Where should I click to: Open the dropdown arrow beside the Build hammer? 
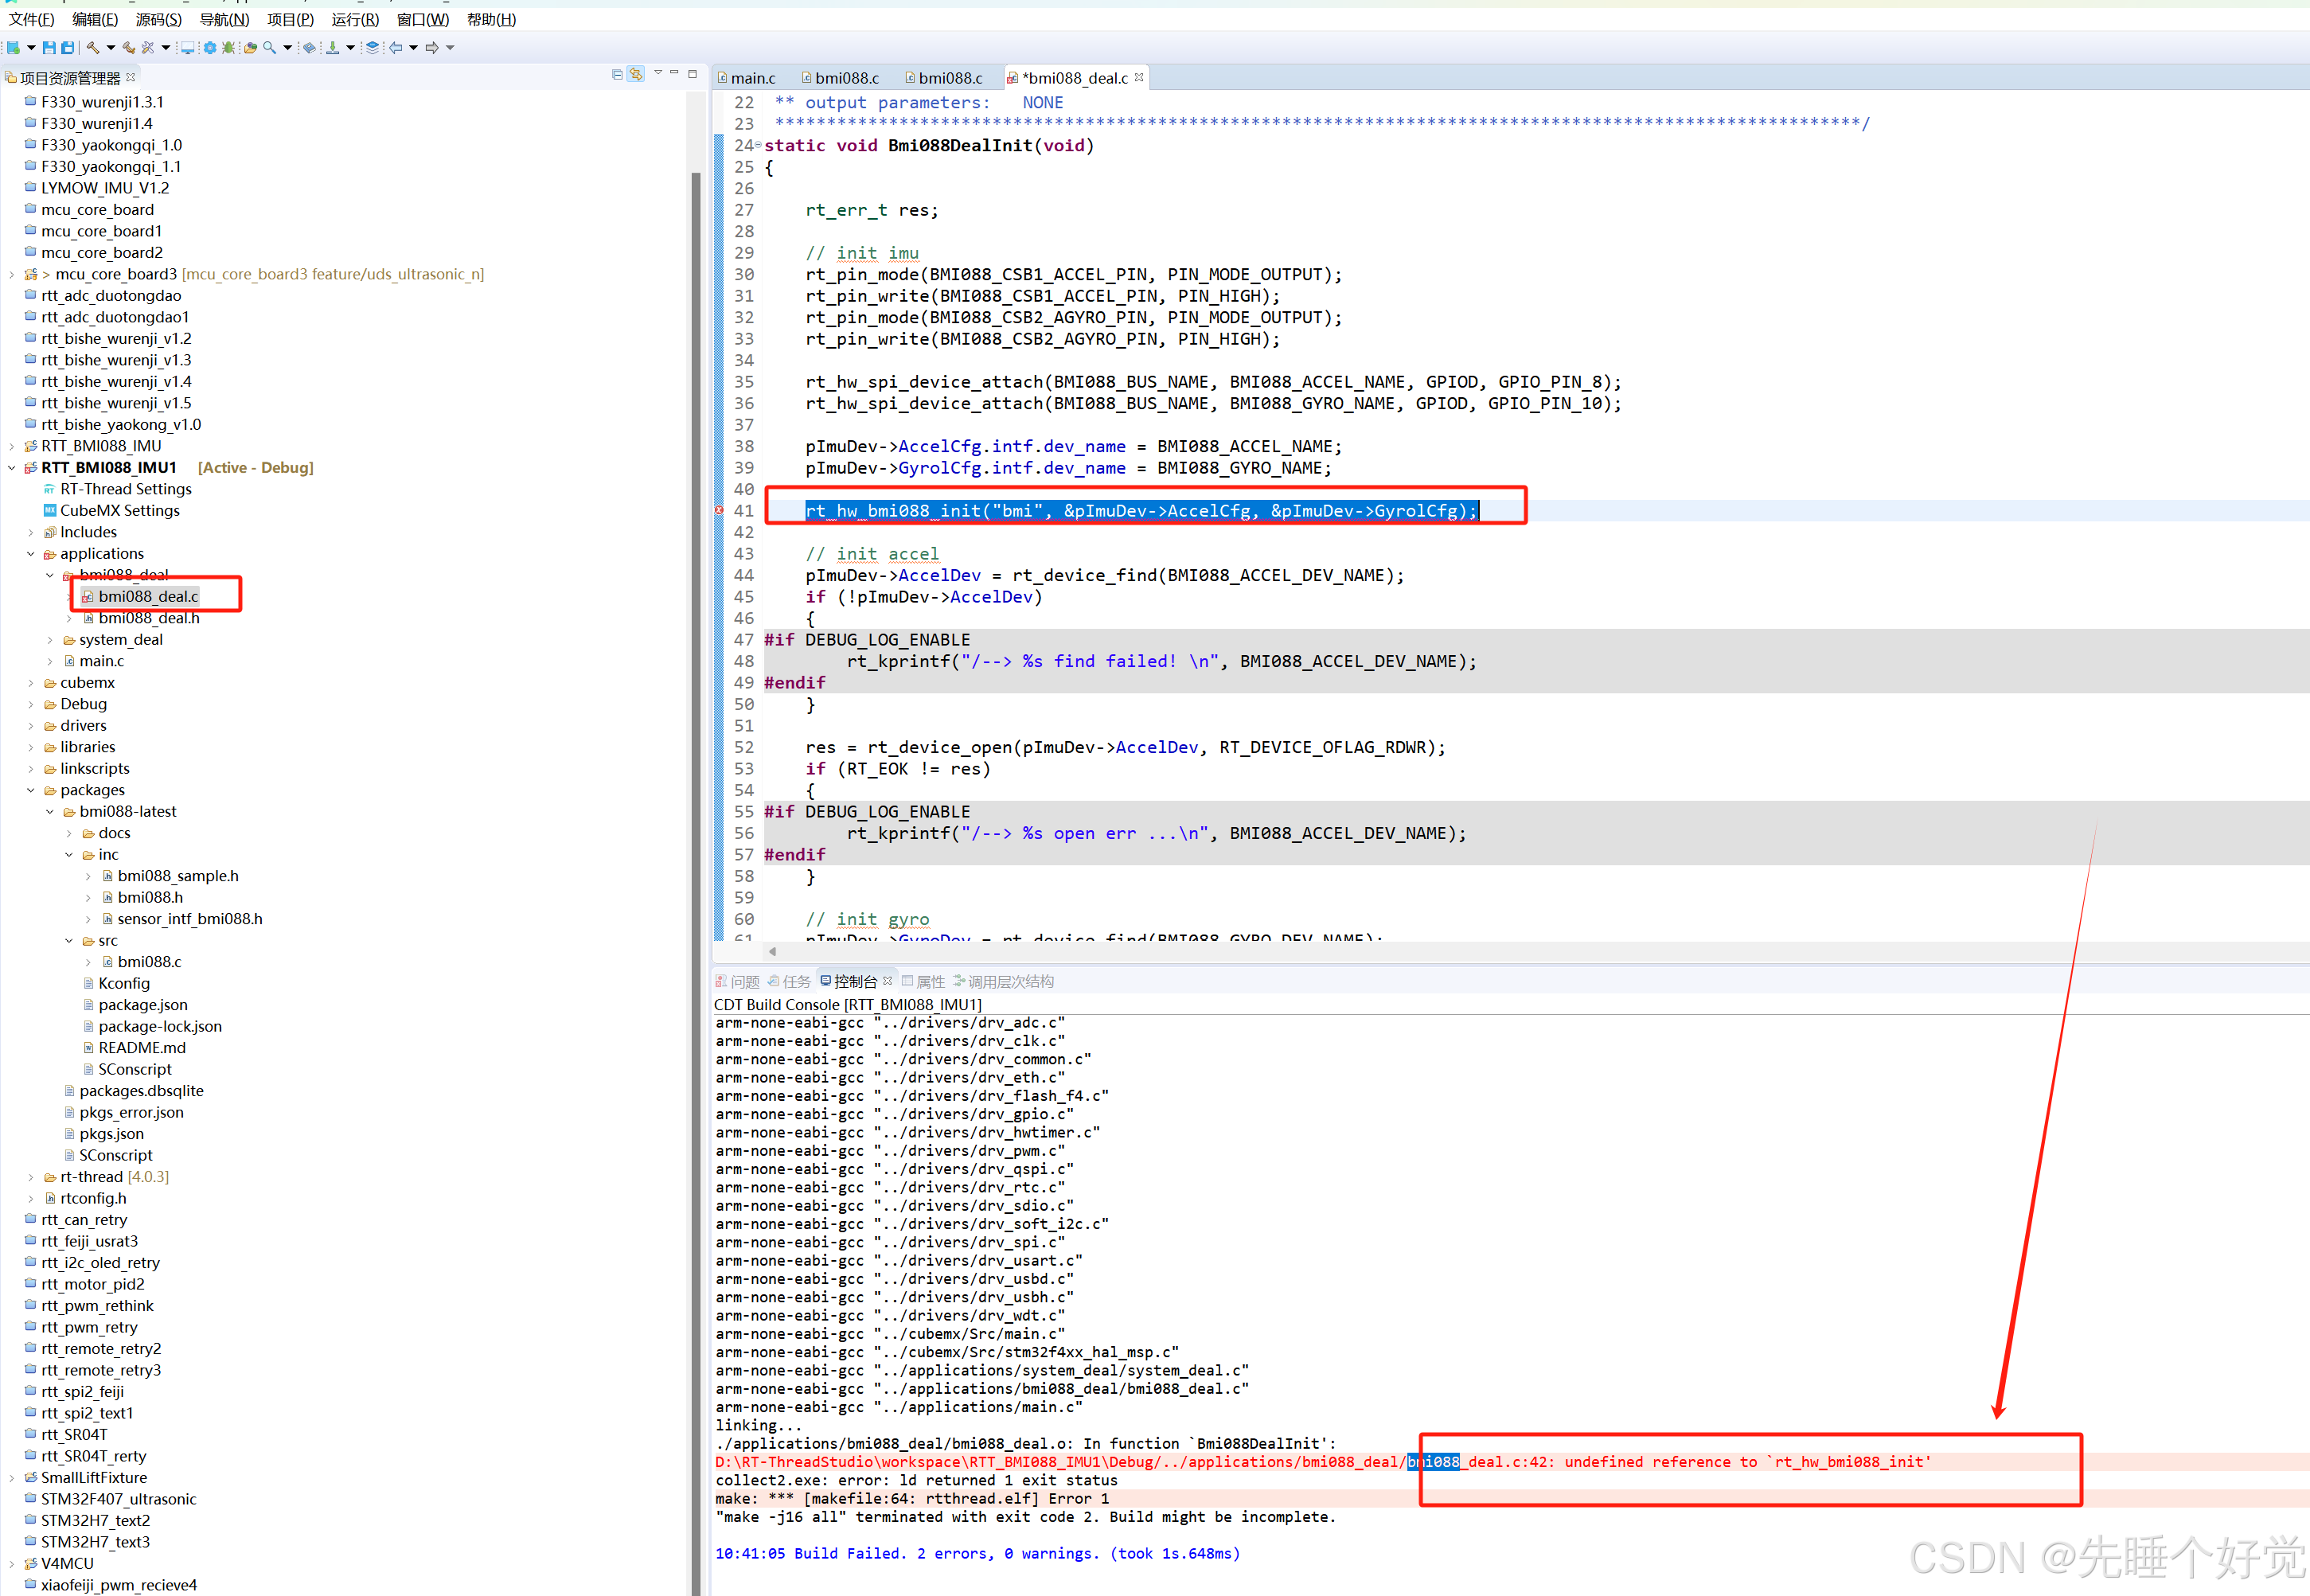click(111, 48)
